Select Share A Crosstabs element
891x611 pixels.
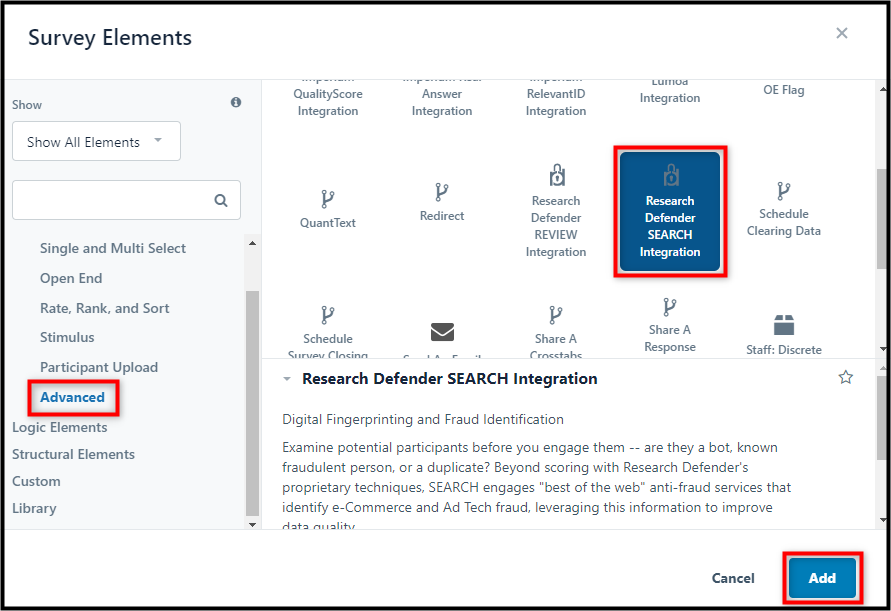556,332
